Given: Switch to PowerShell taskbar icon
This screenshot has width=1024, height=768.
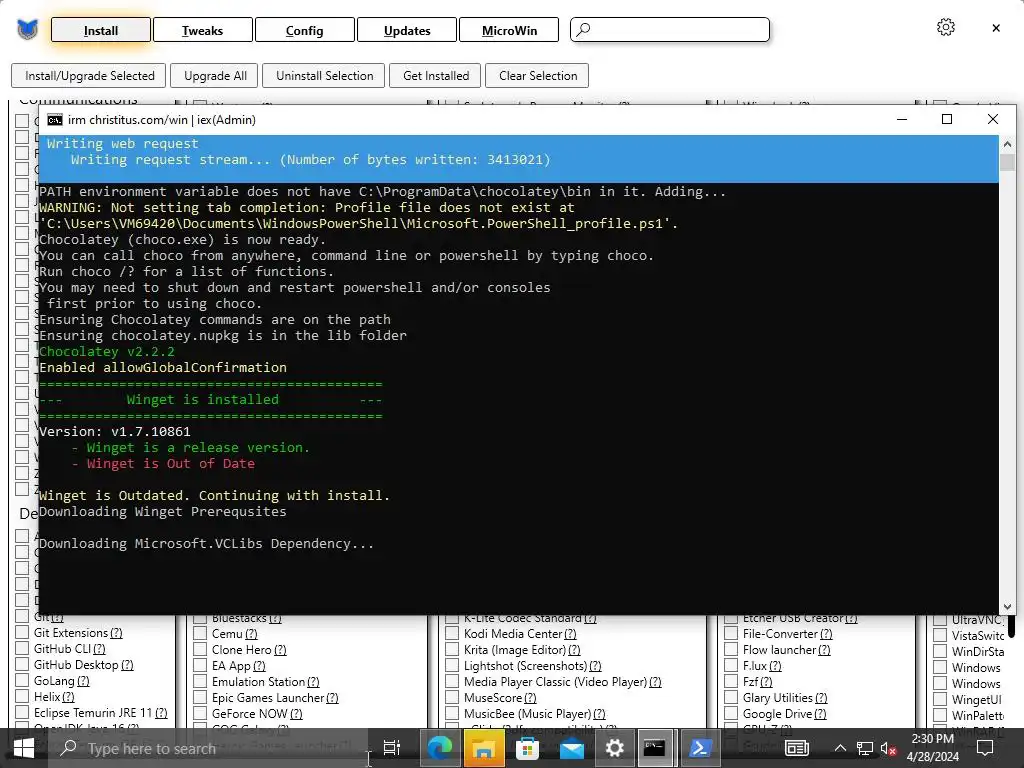Looking at the screenshot, I should tap(699, 748).
